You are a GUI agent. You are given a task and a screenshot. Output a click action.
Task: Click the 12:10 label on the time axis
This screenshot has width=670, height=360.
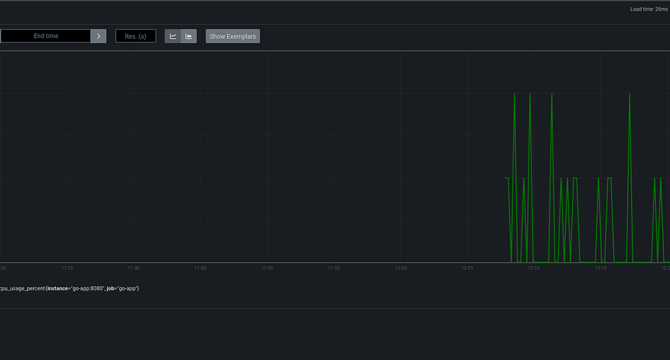[x=534, y=268]
